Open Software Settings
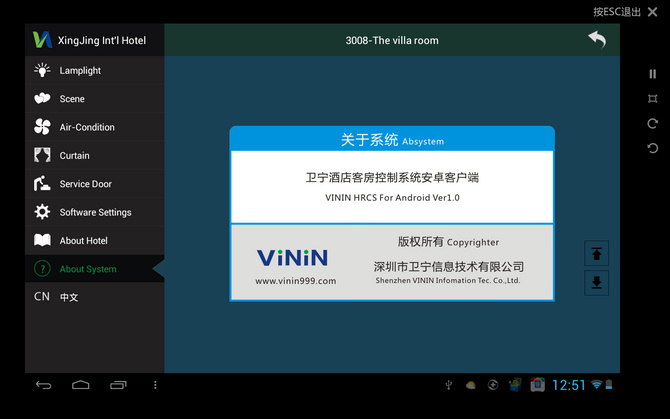670x419 pixels. [x=94, y=212]
